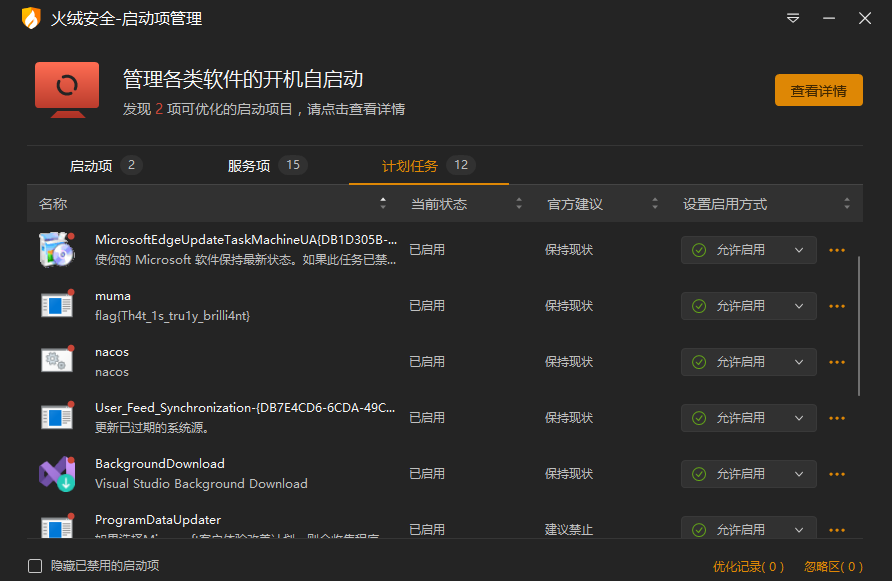Open more options for muma row

click(x=837, y=306)
